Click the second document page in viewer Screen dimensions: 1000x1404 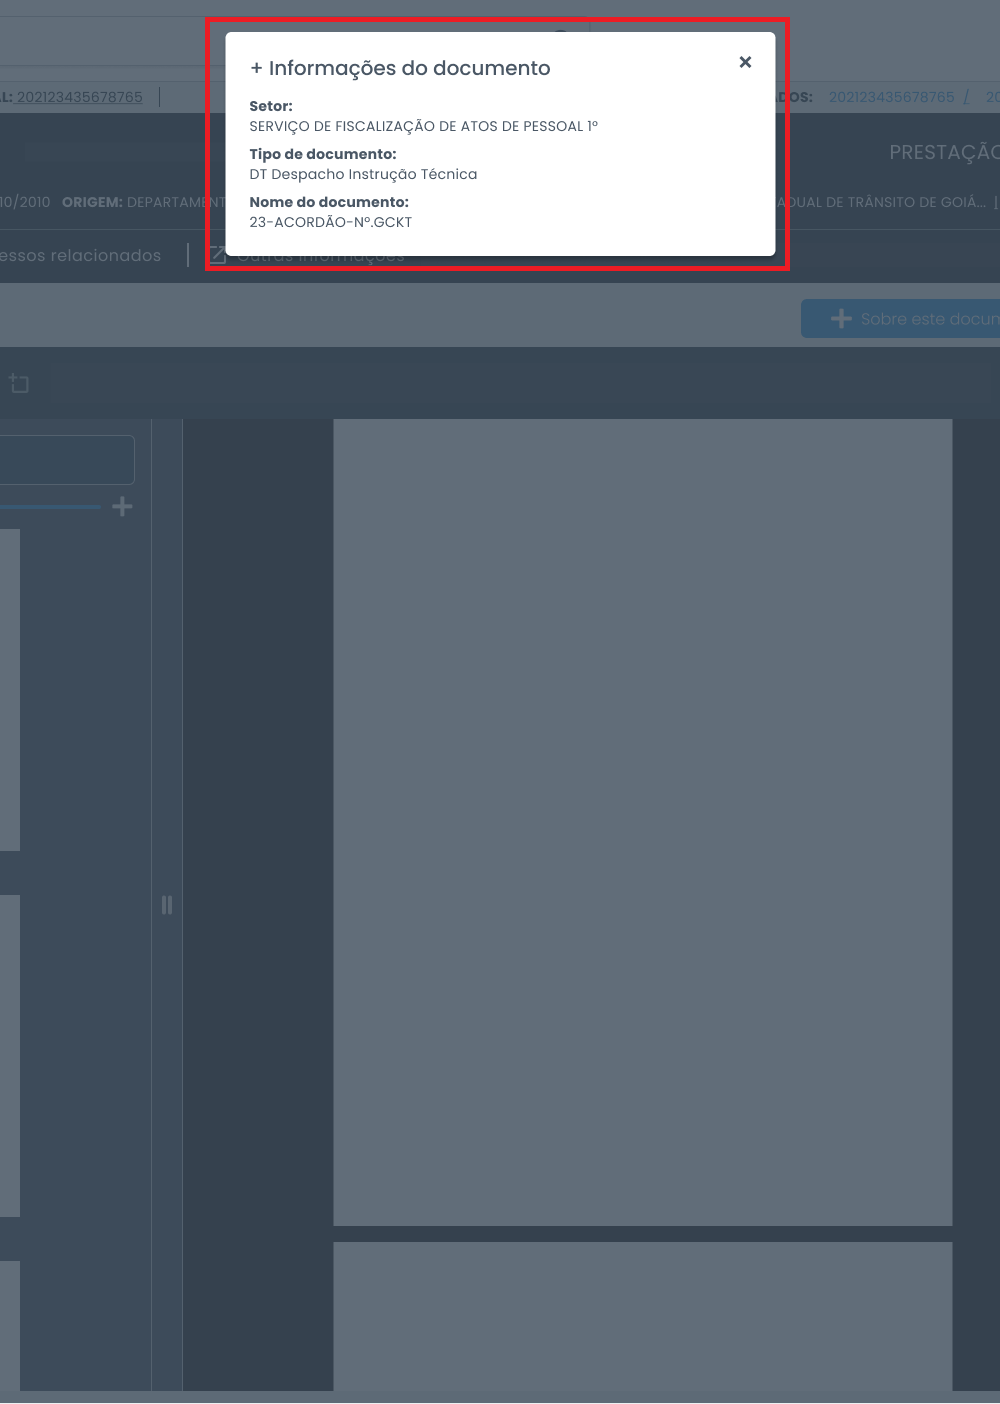(642, 1315)
